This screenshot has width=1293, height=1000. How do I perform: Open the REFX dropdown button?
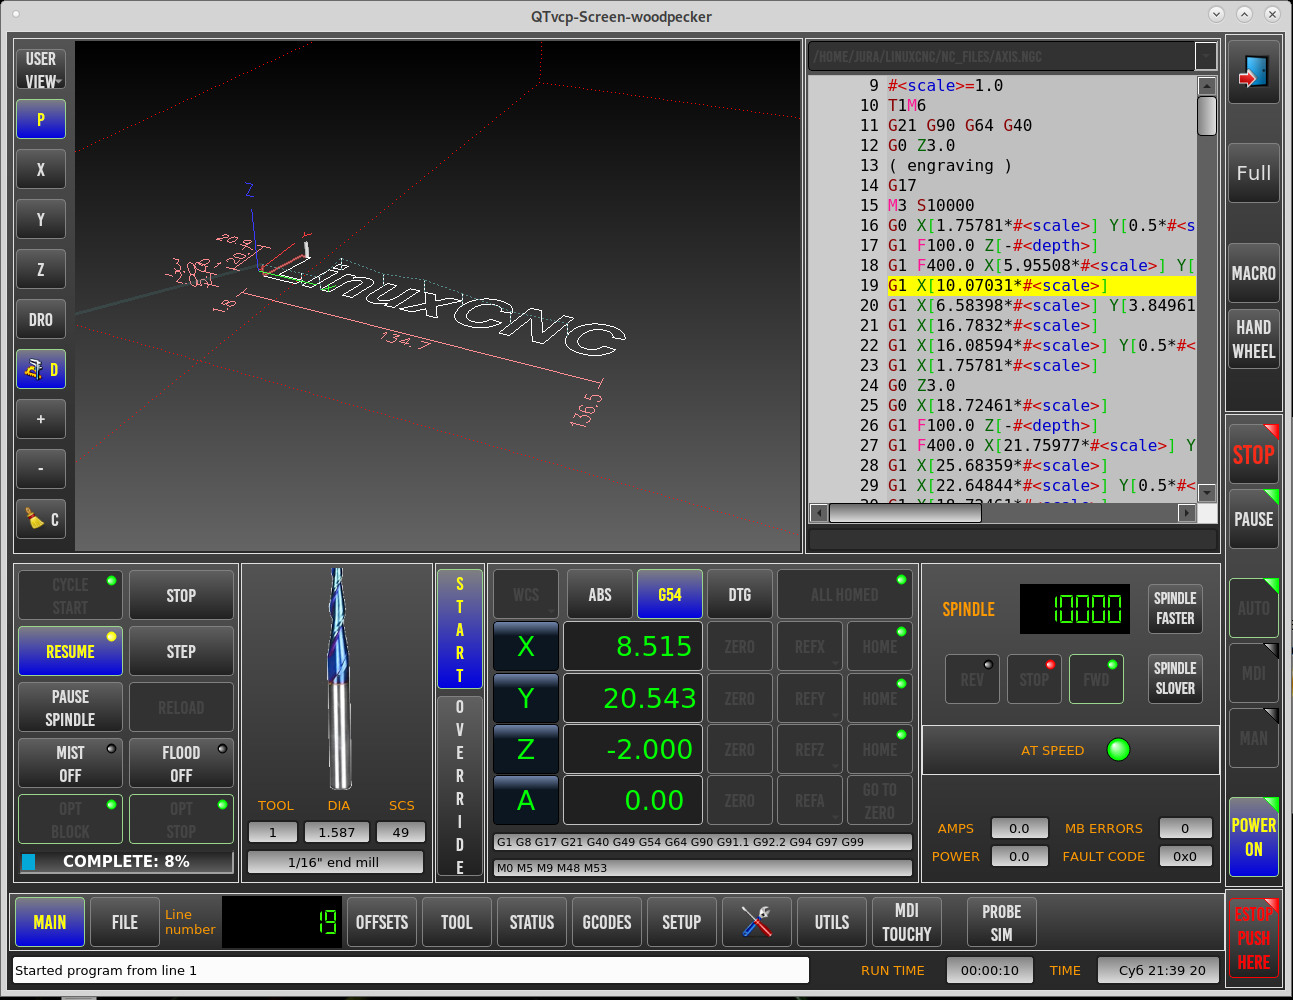(x=810, y=647)
